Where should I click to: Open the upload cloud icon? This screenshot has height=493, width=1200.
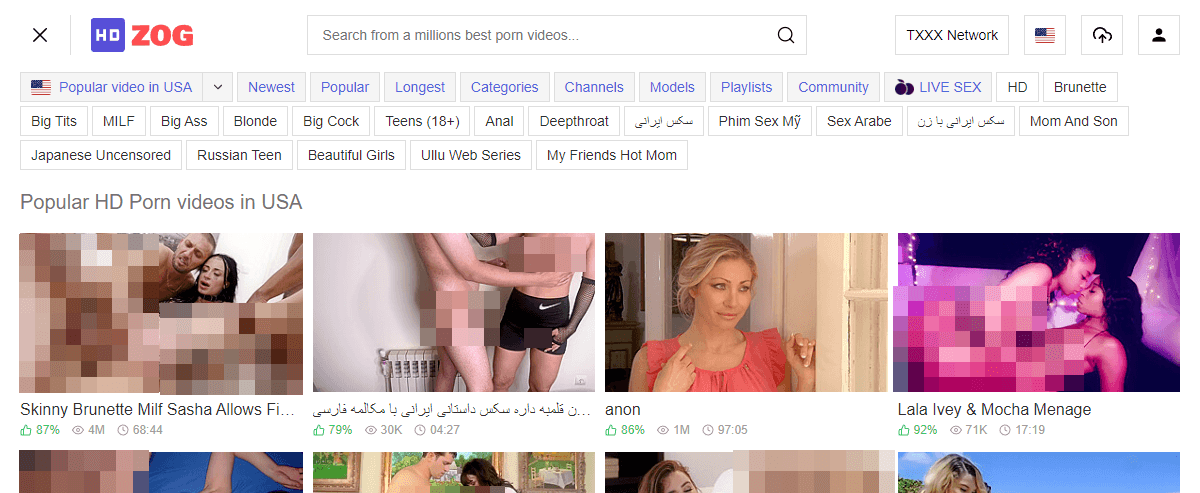tap(1102, 35)
